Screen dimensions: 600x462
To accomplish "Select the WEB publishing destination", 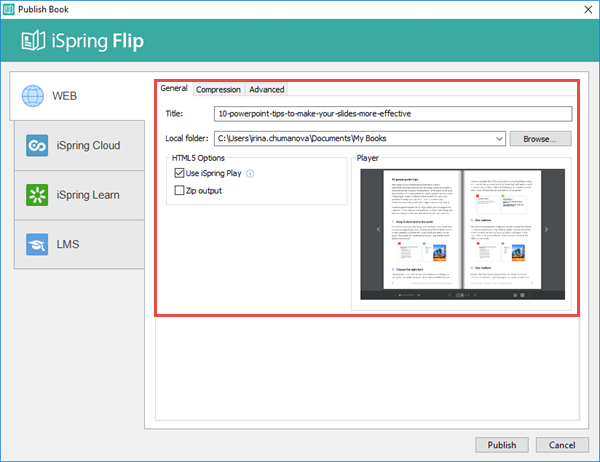I will coord(77,96).
